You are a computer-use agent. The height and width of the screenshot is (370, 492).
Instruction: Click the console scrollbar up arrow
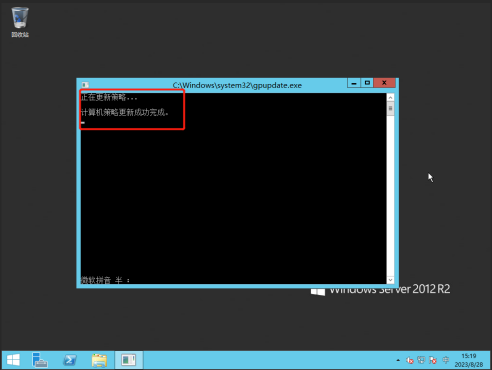[x=390, y=97]
